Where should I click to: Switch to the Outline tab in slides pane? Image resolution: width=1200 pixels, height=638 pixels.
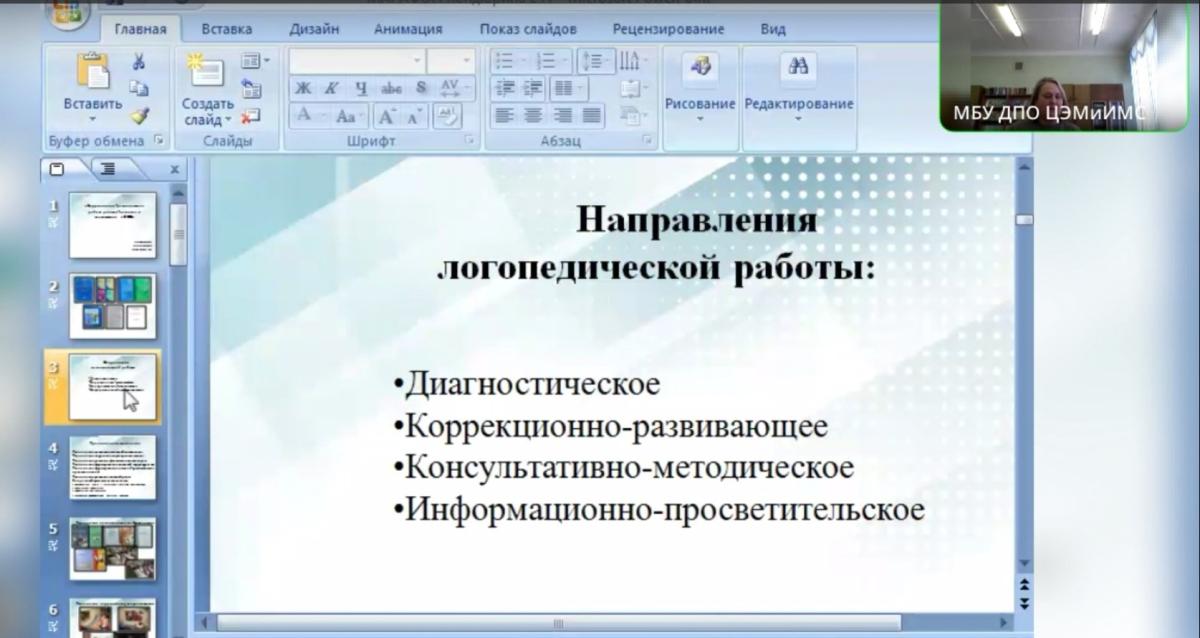click(x=109, y=169)
